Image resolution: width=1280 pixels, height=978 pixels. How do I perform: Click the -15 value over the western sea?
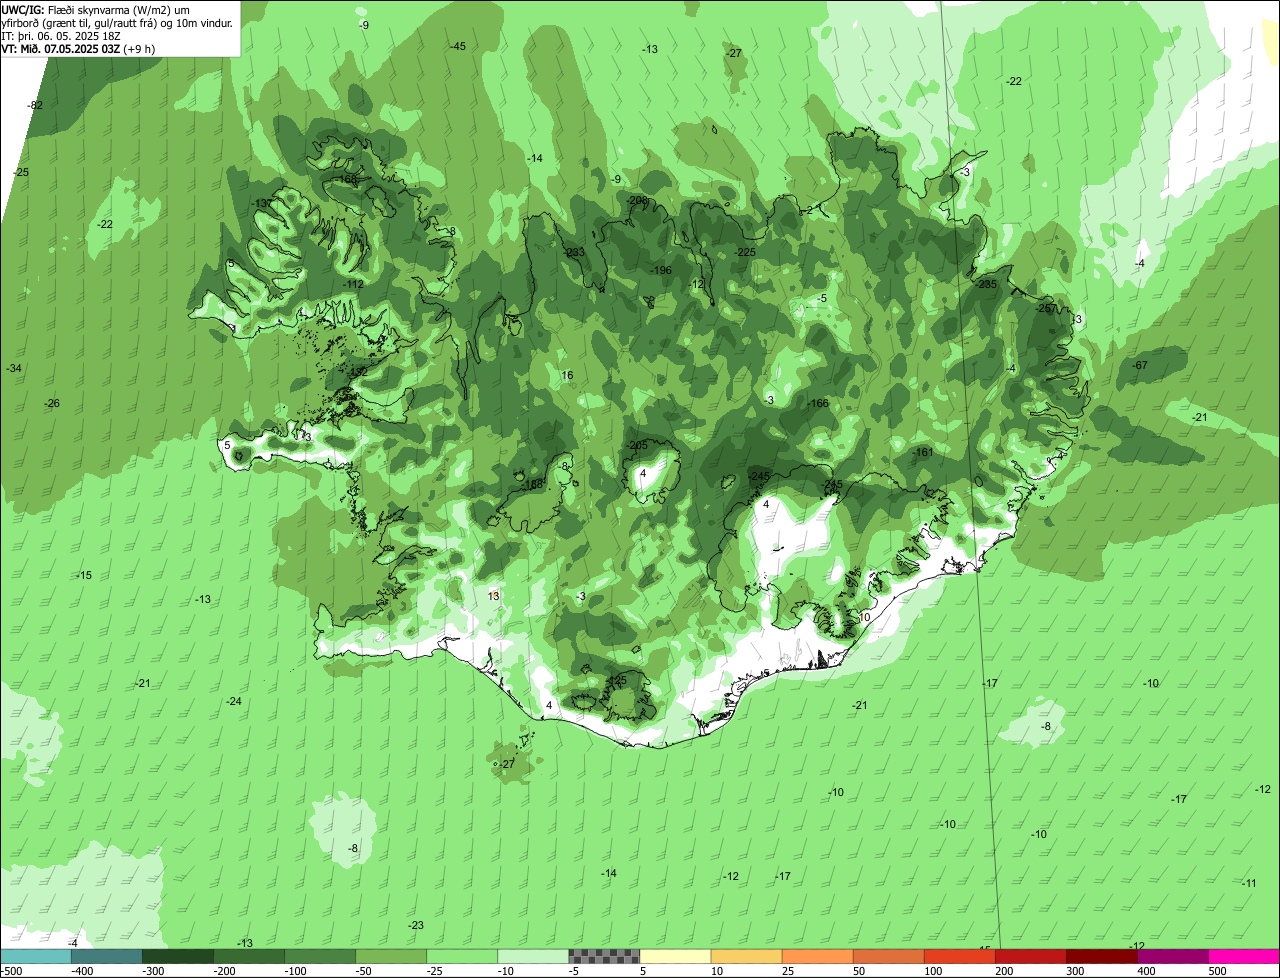(x=84, y=575)
